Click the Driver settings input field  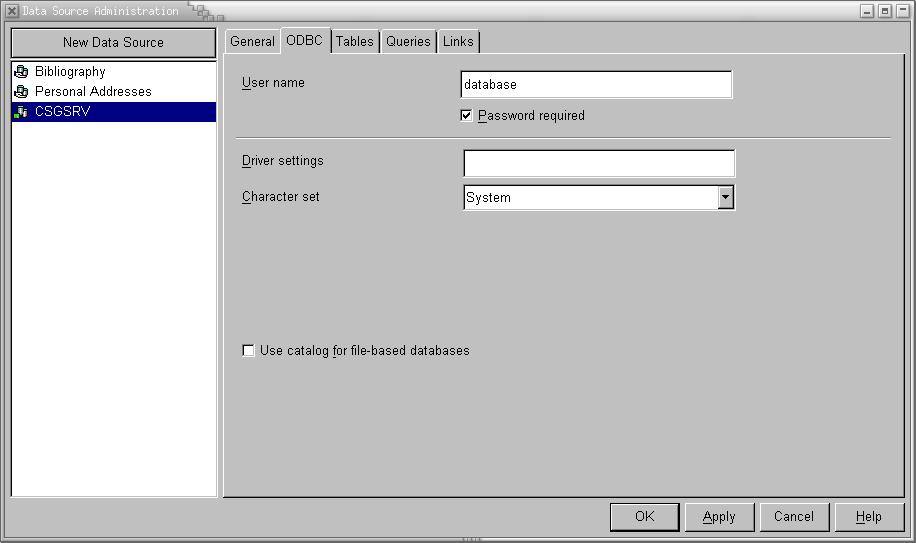pos(599,163)
